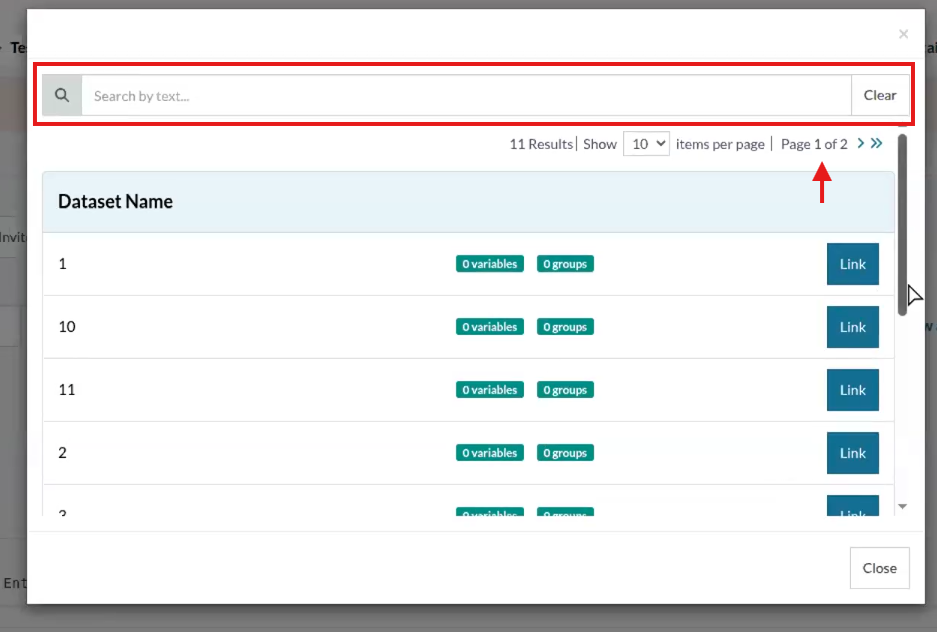Link dataset named 2
Screen dimensions: 937x632
click(x=852, y=453)
